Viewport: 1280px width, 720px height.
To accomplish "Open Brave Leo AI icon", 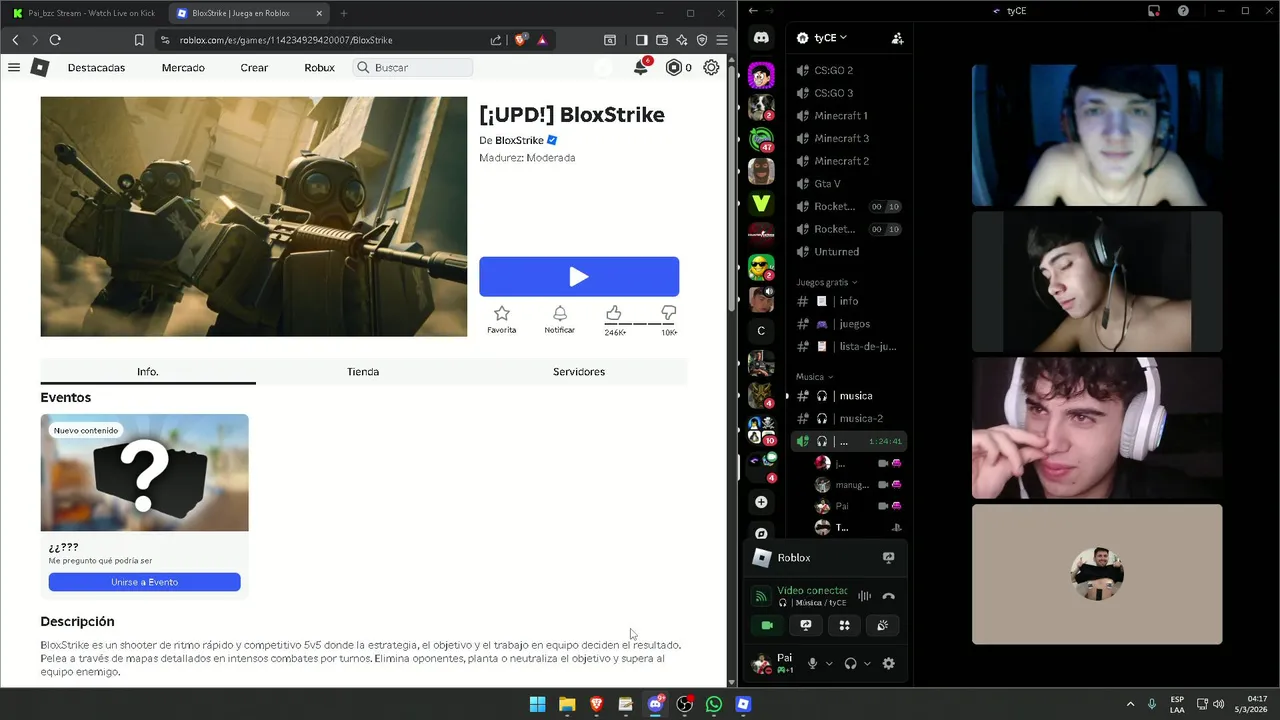I will click(682, 40).
